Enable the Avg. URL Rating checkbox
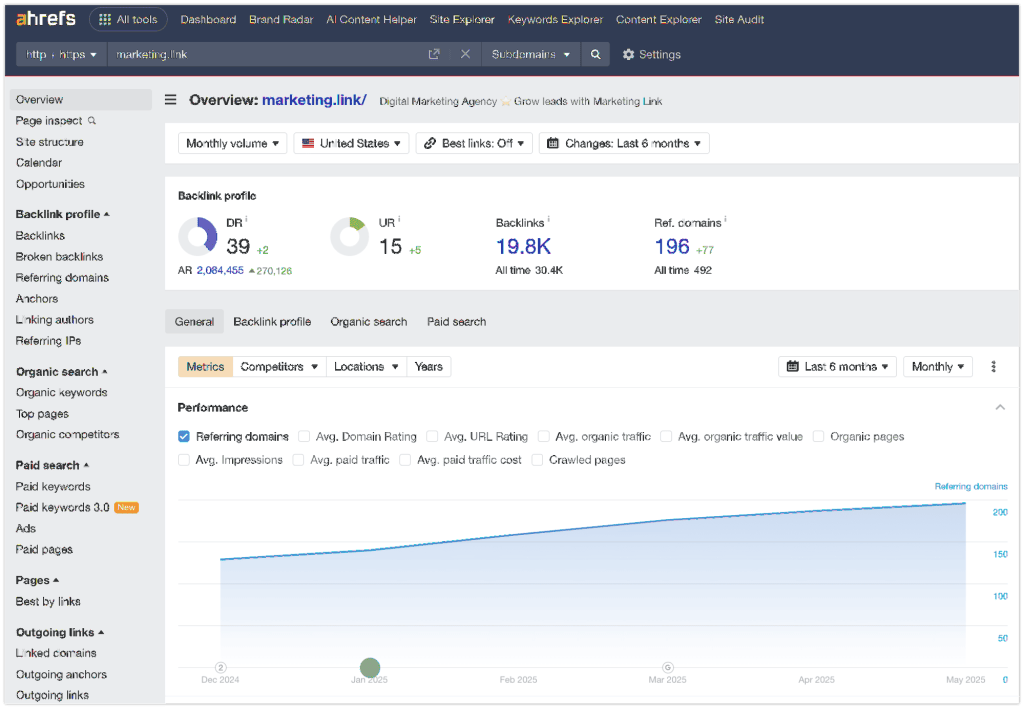1024x709 pixels. click(432, 436)
